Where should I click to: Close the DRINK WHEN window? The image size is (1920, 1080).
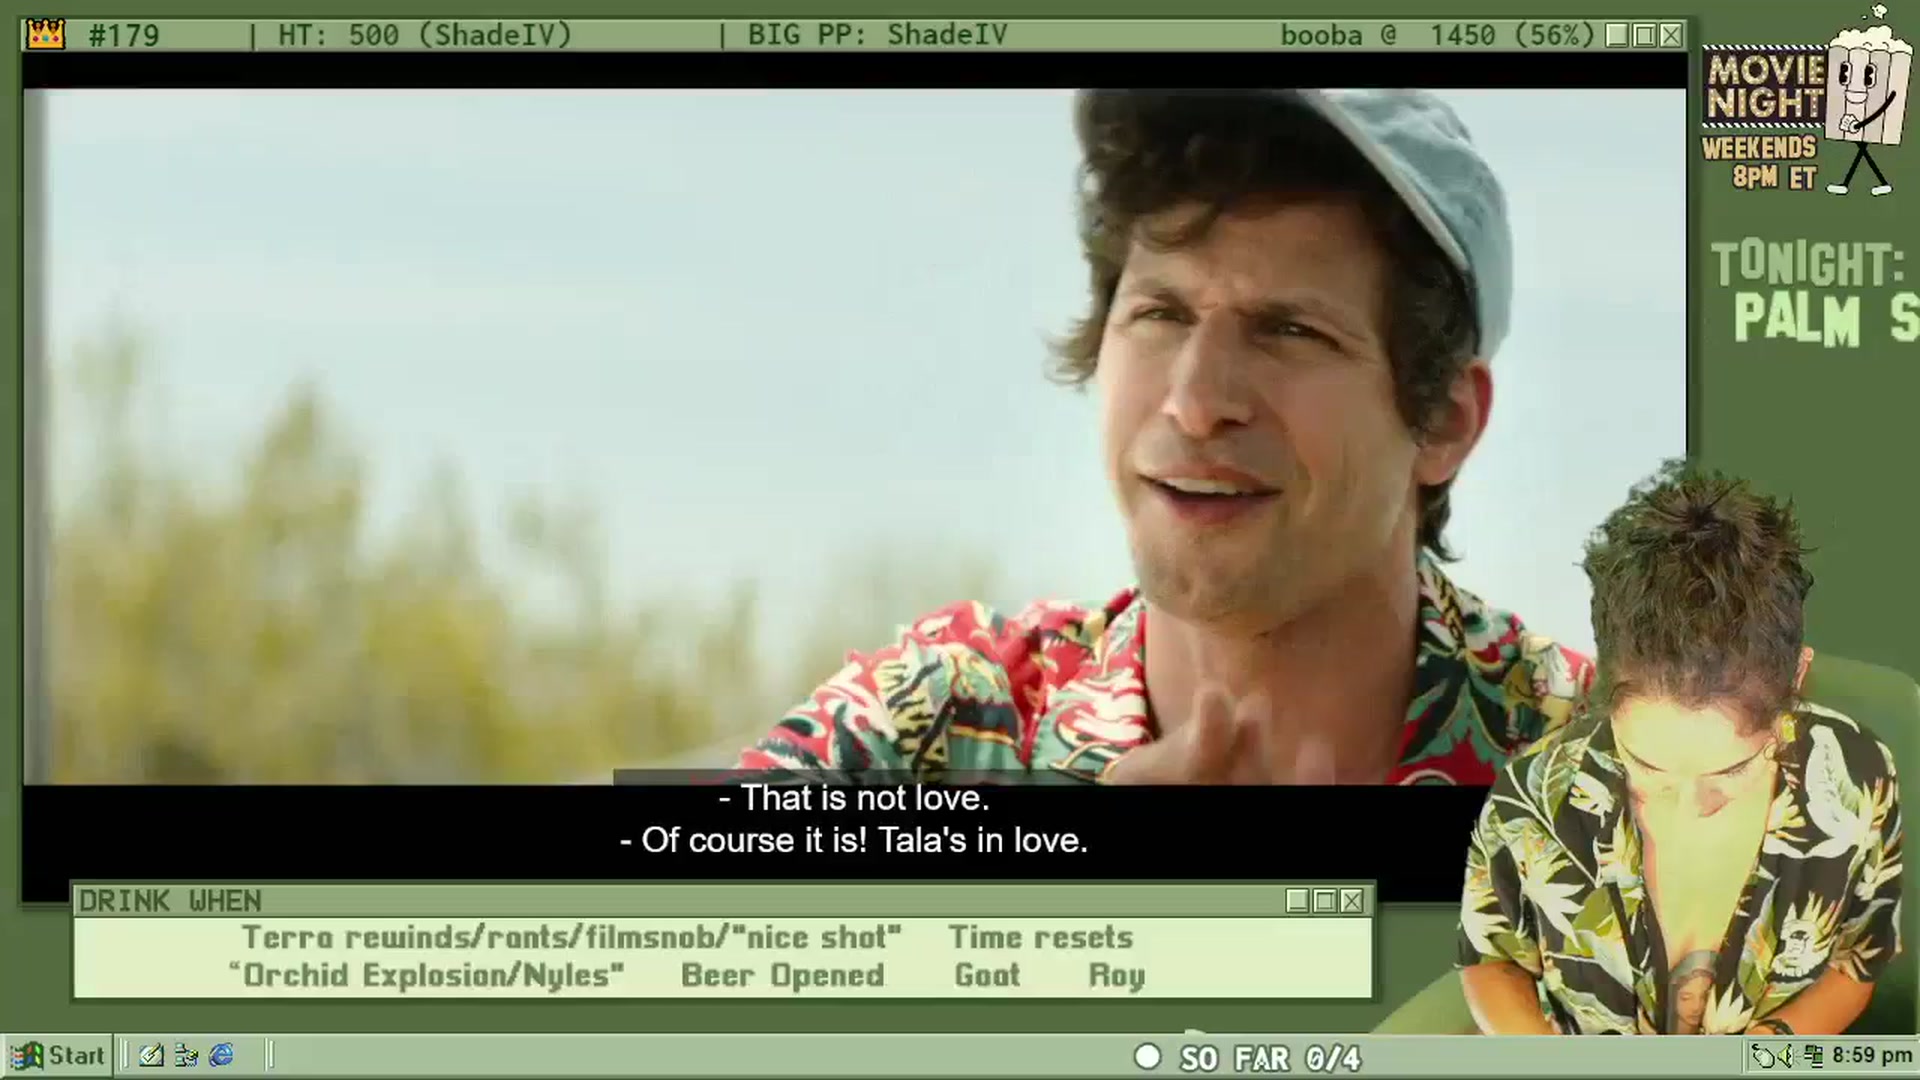click(x=1352, y=901)
